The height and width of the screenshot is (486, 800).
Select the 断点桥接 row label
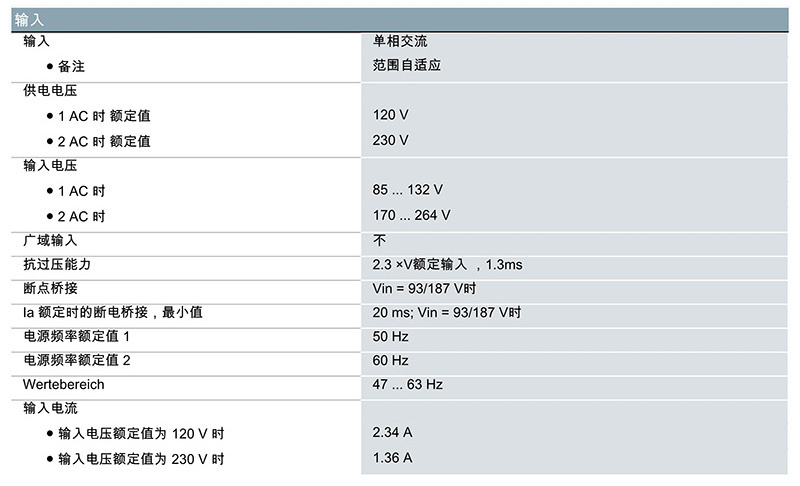click(x=50, y=289)
